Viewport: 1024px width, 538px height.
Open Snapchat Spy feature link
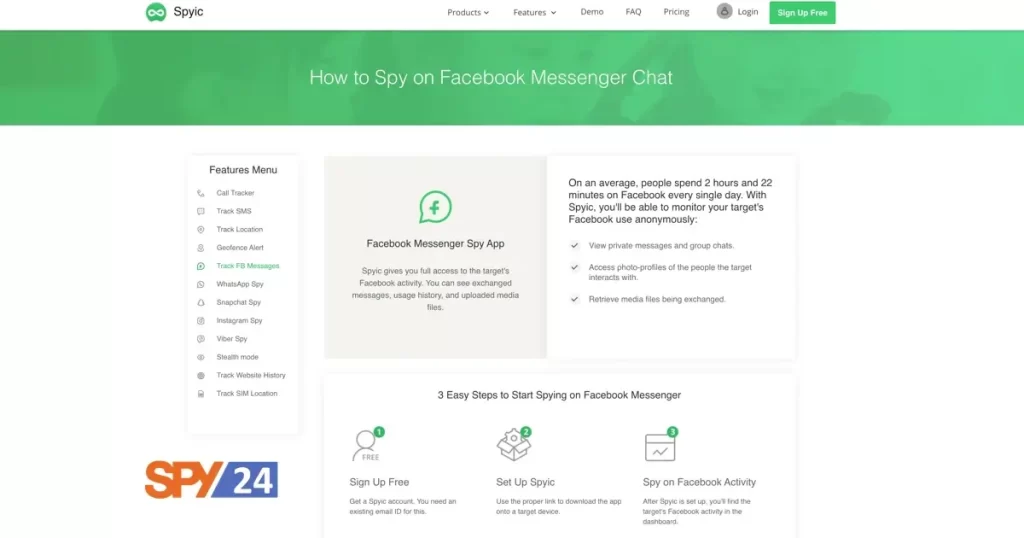pyautogui.click(x=238, y=303)
